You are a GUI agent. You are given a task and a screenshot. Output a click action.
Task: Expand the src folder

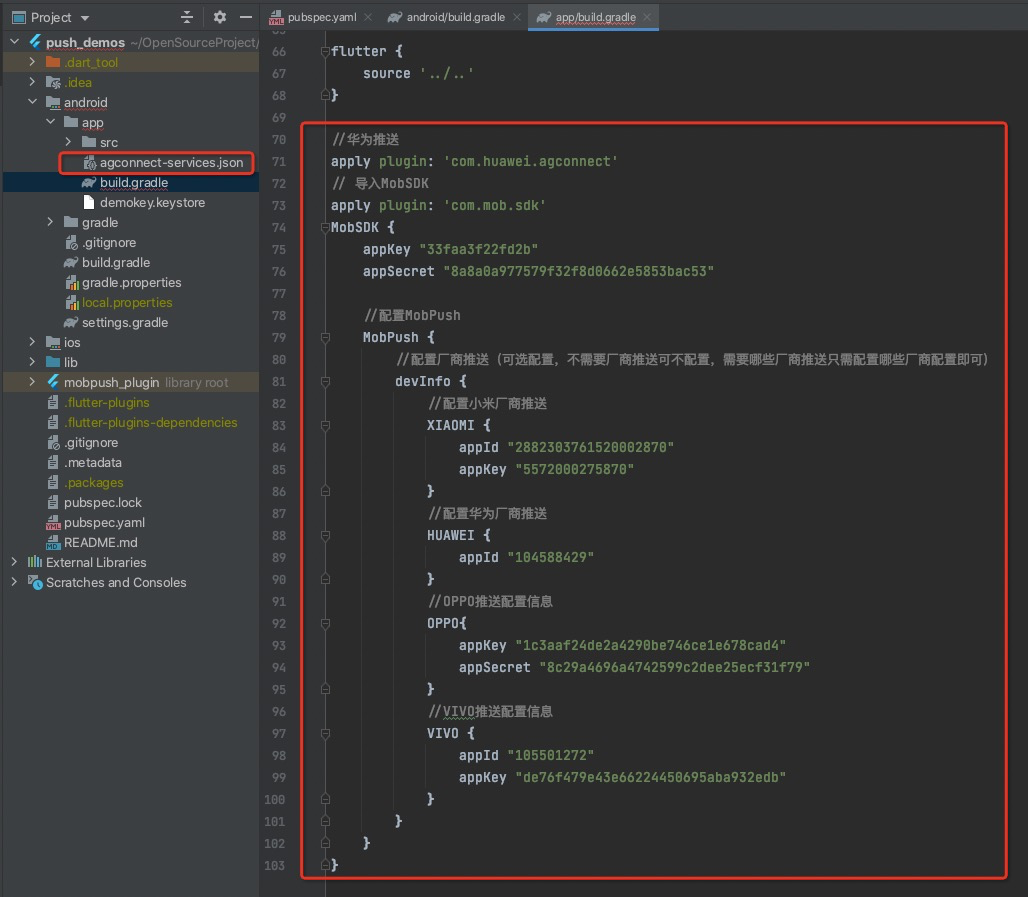(69, 142)
